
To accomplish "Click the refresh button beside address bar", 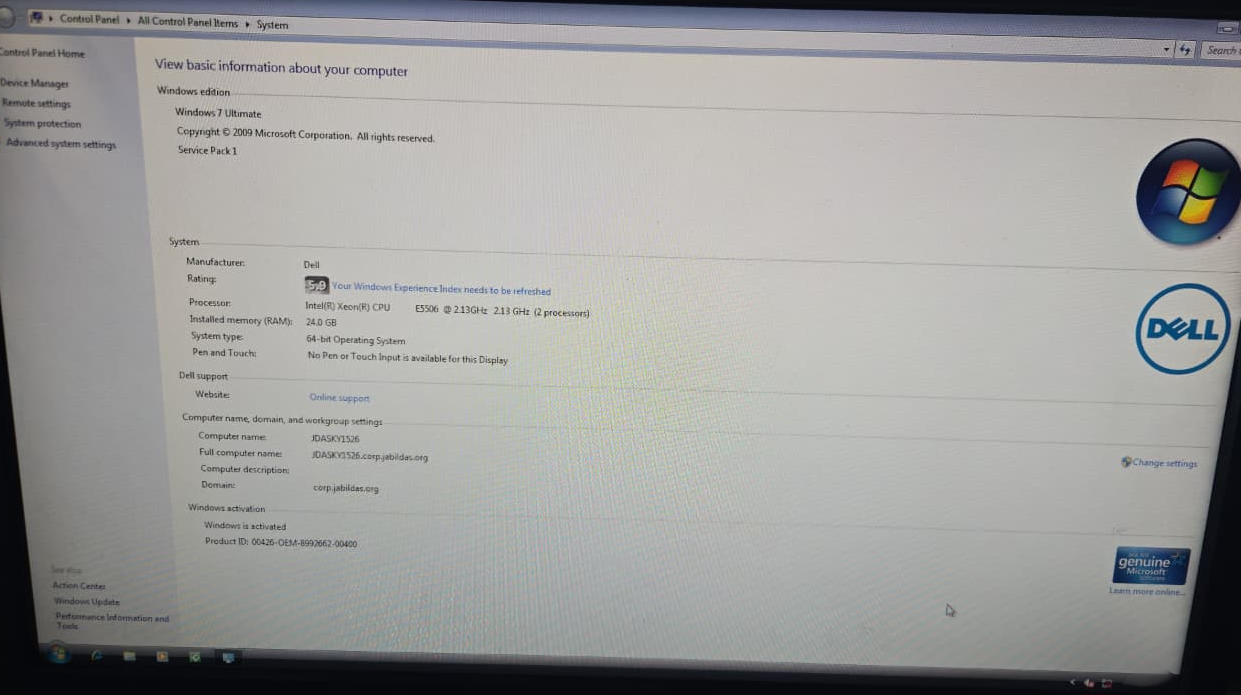I will pos(1186,49).
